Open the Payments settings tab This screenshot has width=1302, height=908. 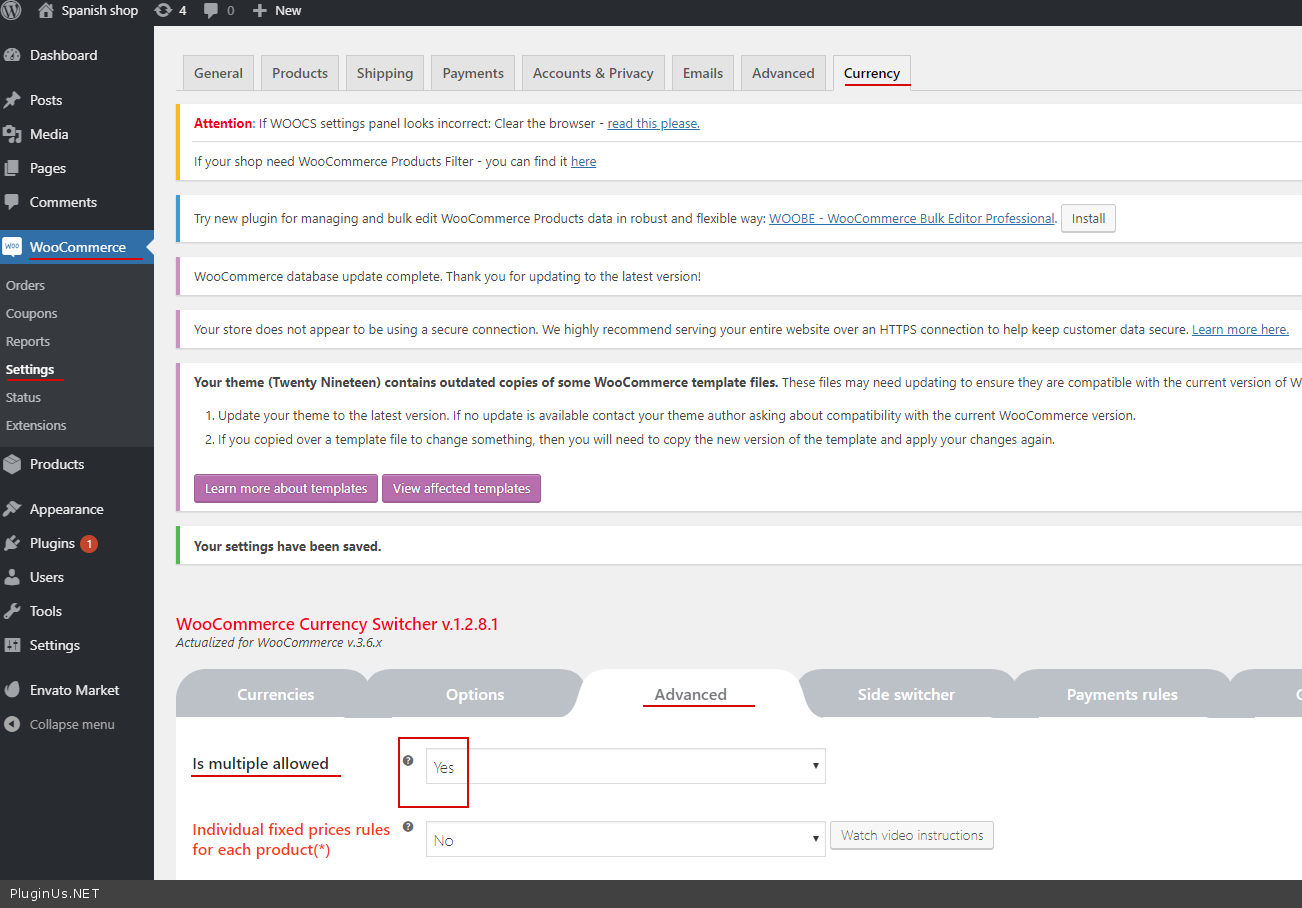click(x=473, y=73)
